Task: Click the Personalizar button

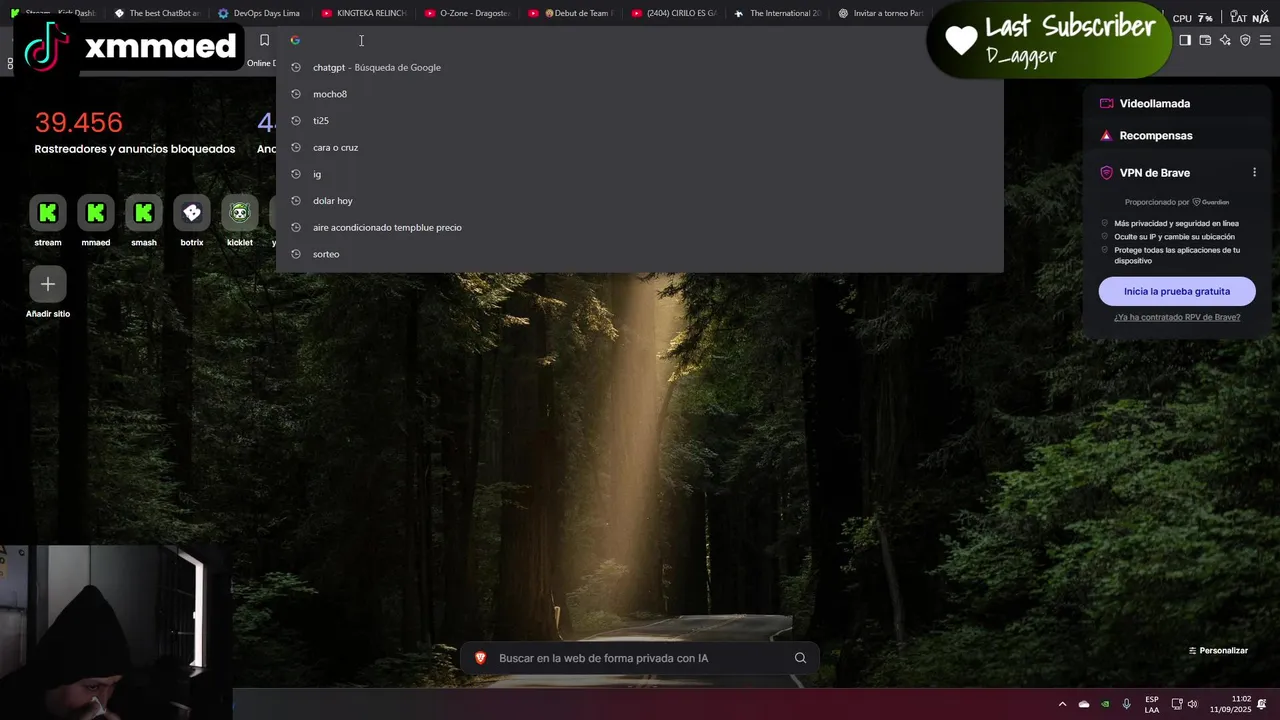Action: (x=1218, y=651)
